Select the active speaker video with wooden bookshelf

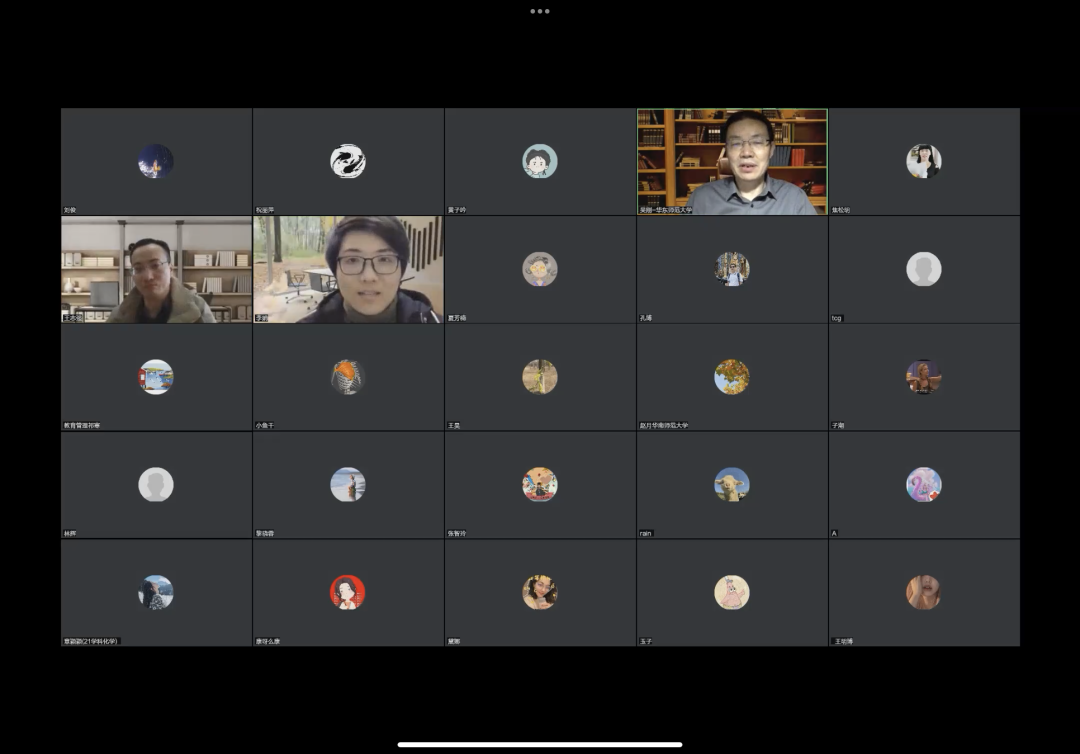(x=732, y=161)
